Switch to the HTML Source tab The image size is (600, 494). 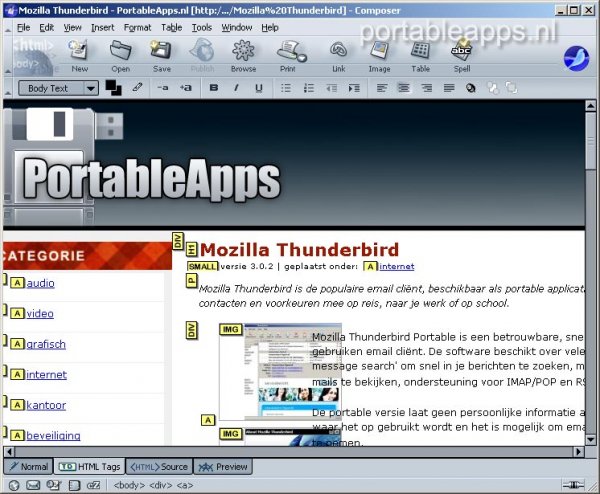pos(159,466)
